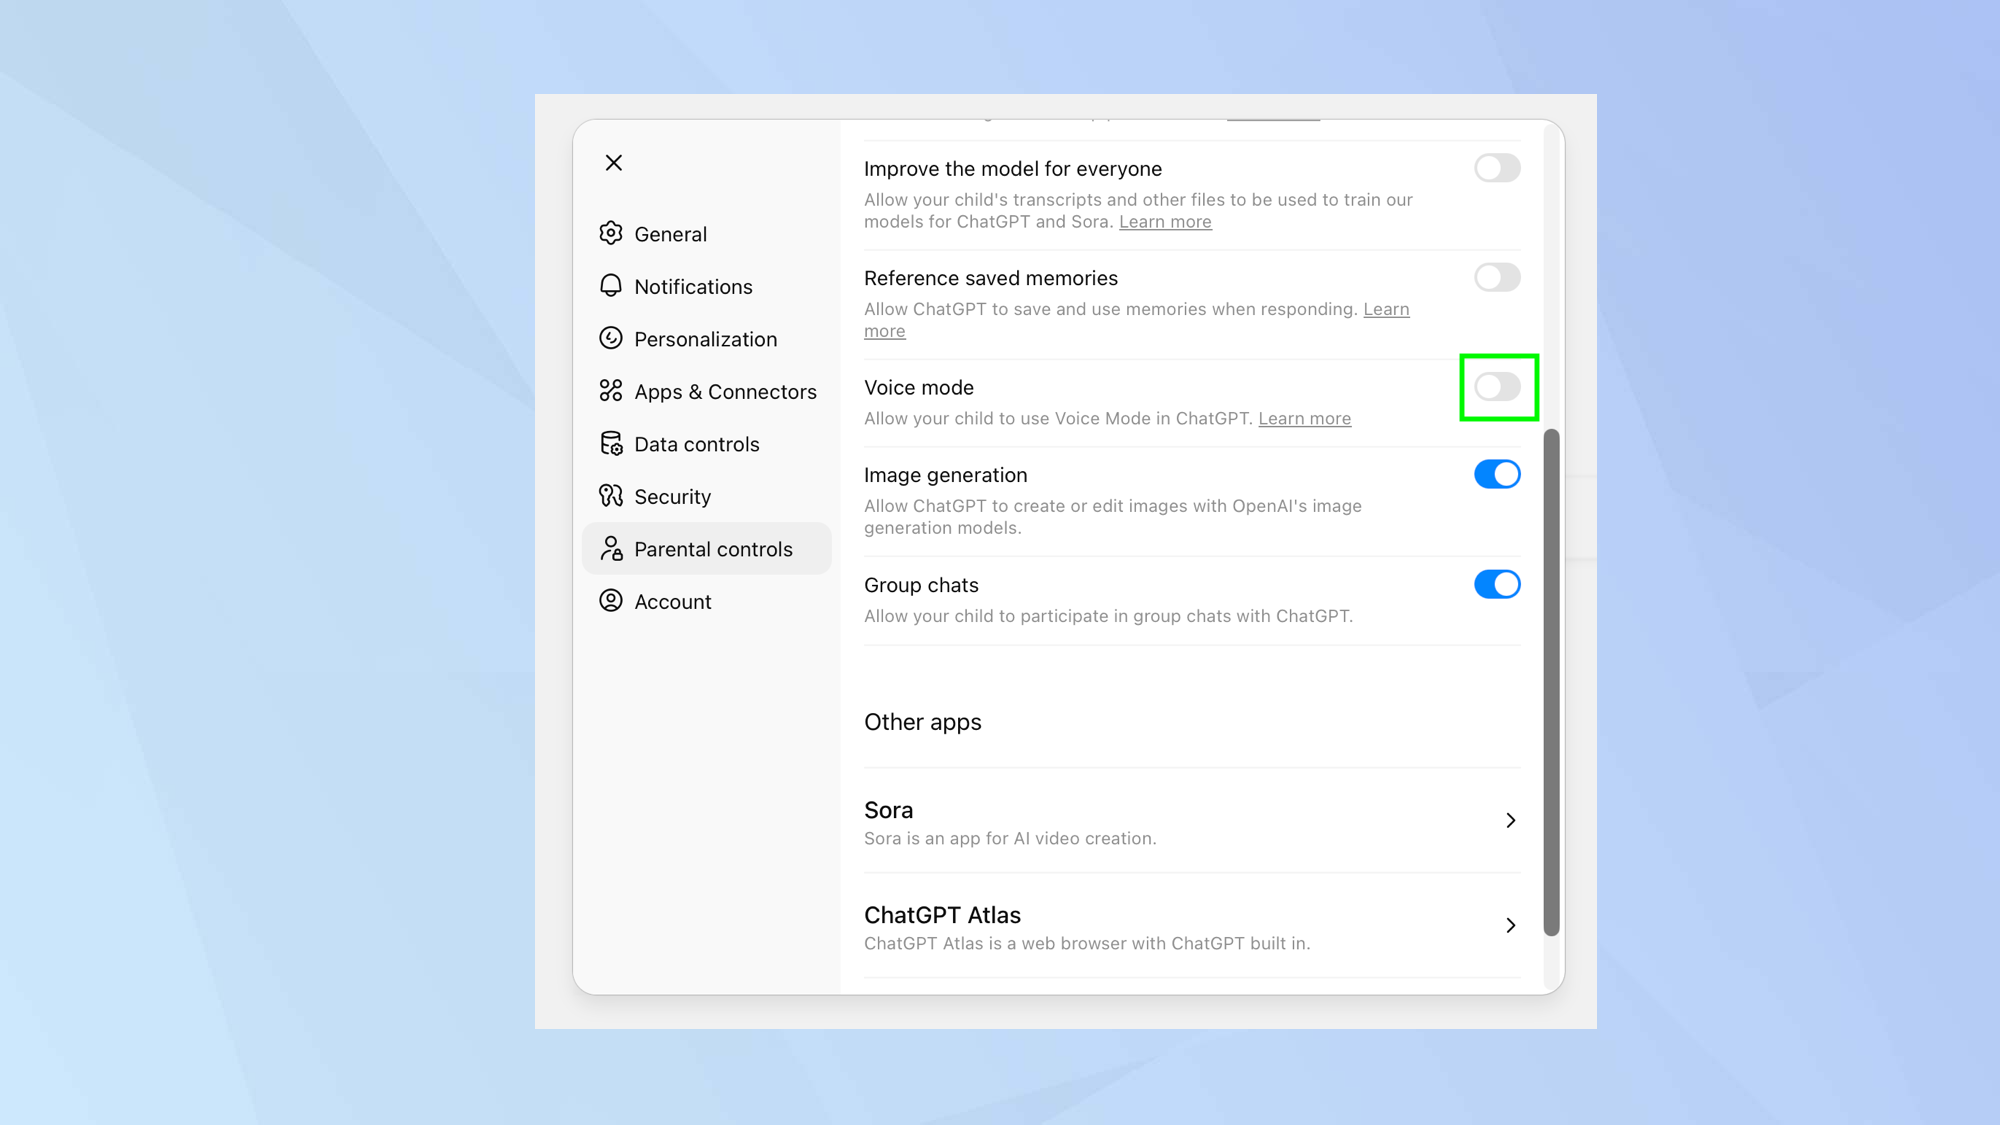This screenshot has height=1125, width=2000.
Task: Open Notifications via the bell icon
Action: tap(611, 286)
